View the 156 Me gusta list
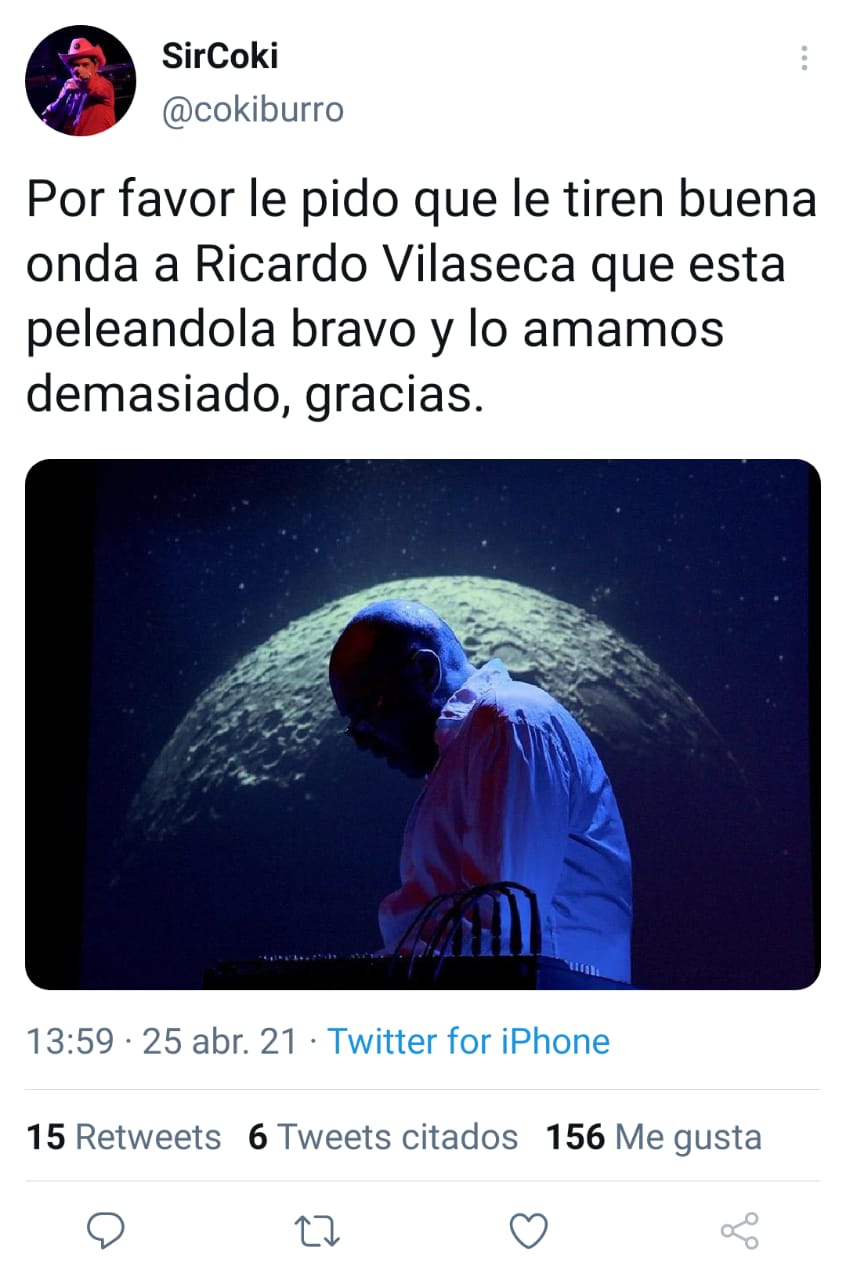The image size is (846, 1280). (653, 1137)
